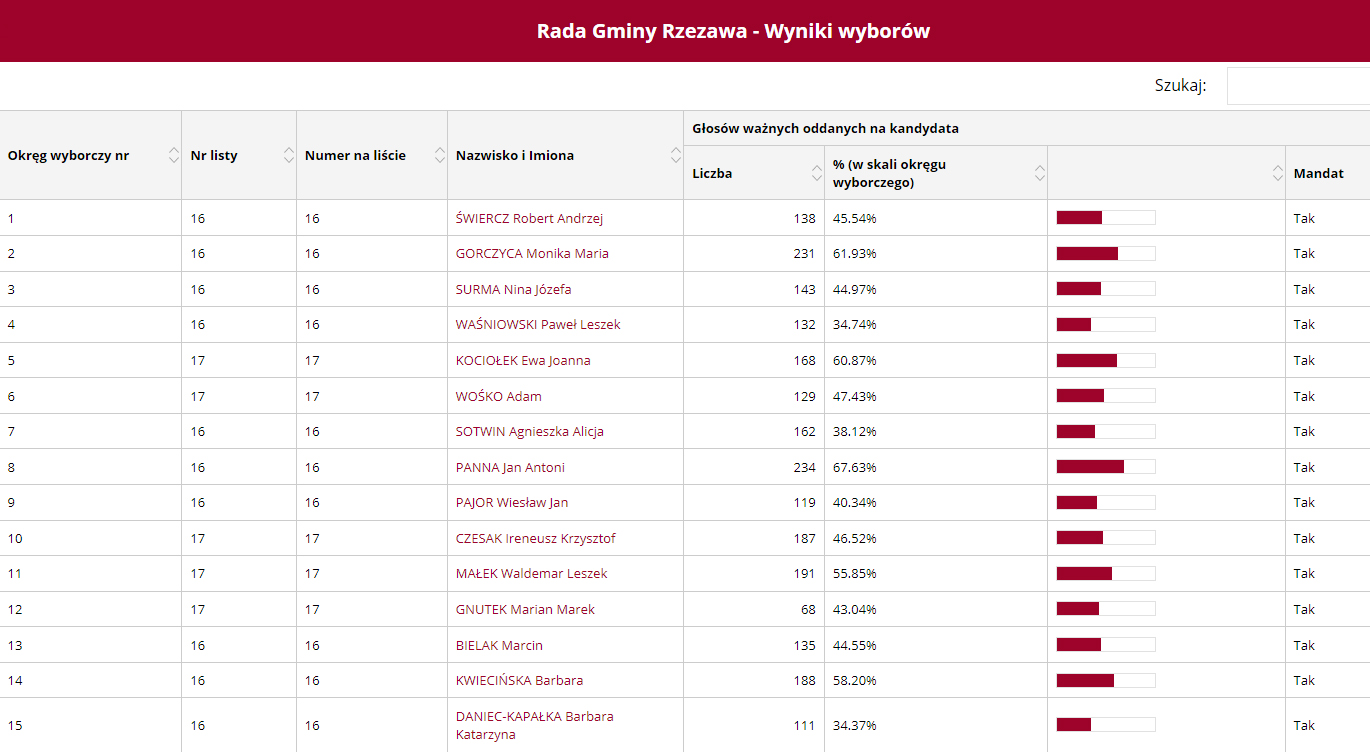The height and width of the screenshot is (752, 1370).
Task: Open candidate ŚWIERCZ Robert Andrzej
Action: [x=529, y=218]
